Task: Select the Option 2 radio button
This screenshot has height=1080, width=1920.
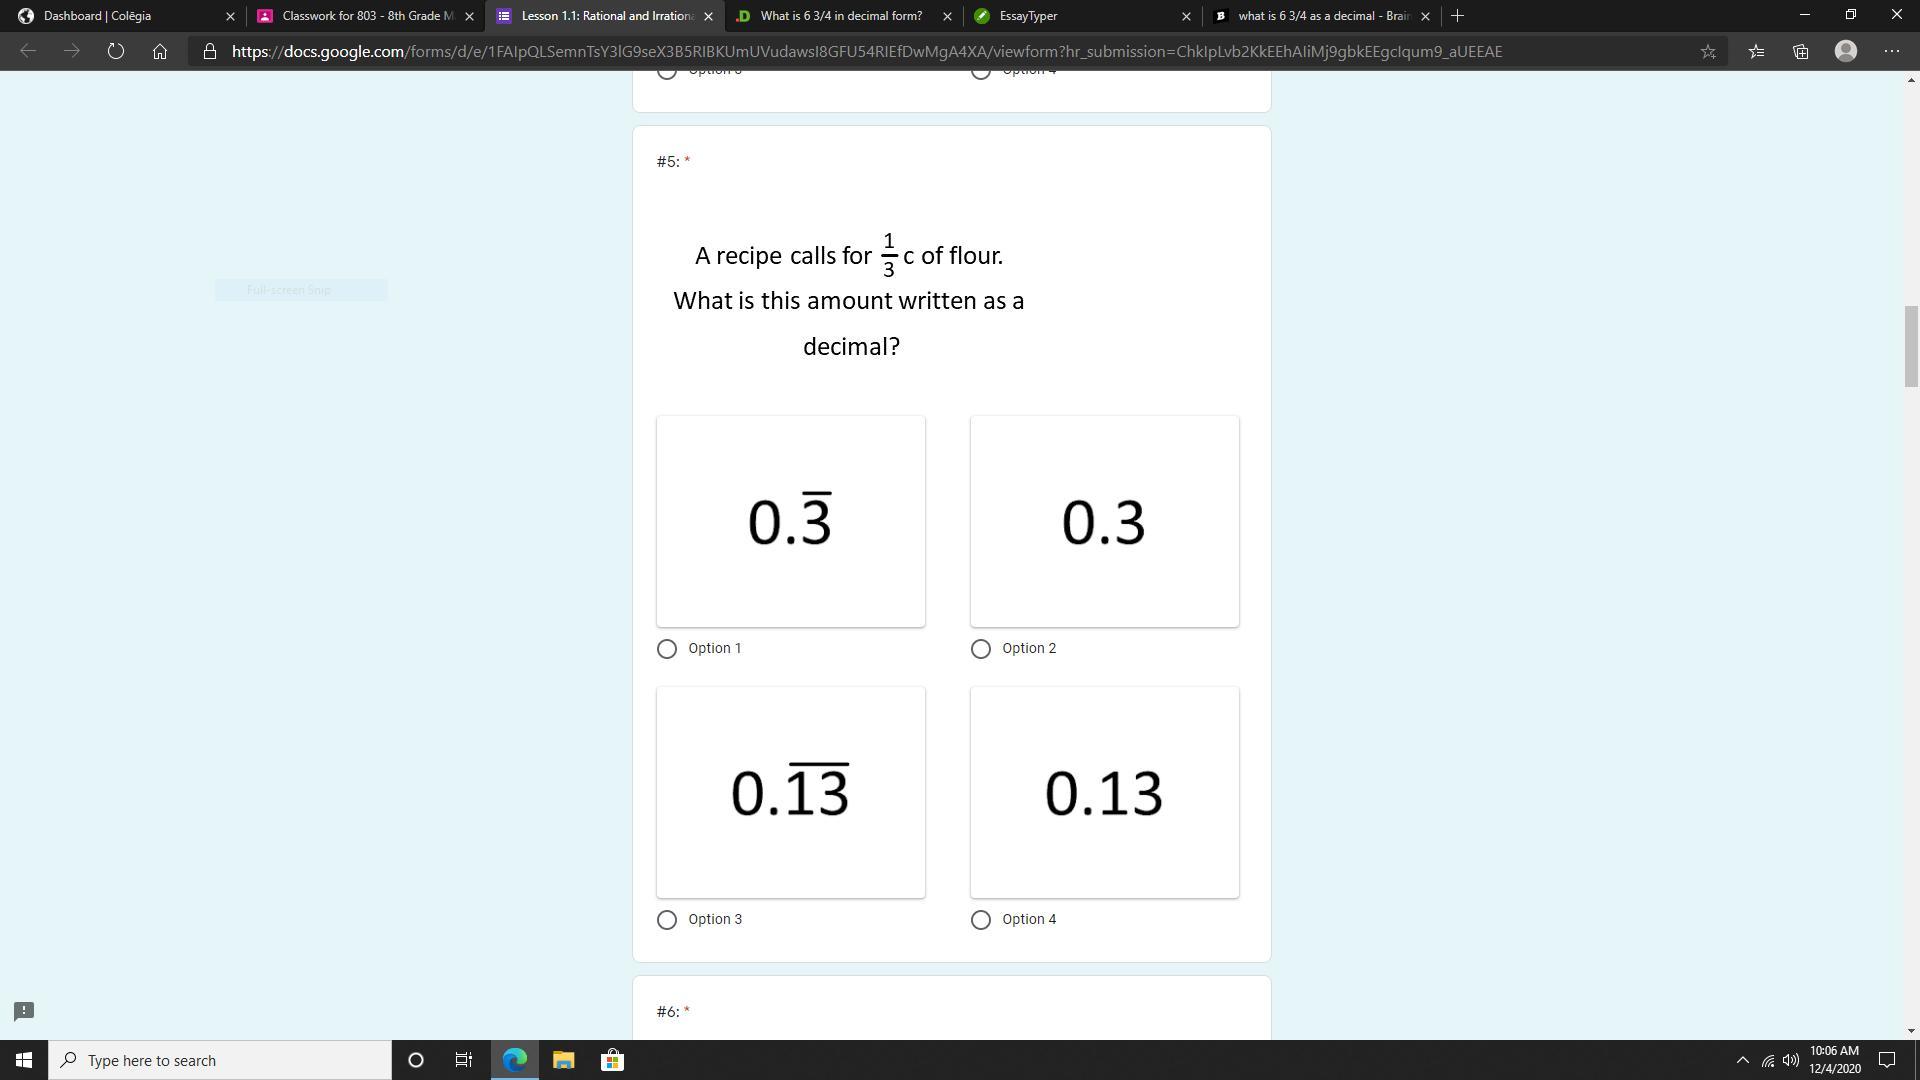Action: 981,649
